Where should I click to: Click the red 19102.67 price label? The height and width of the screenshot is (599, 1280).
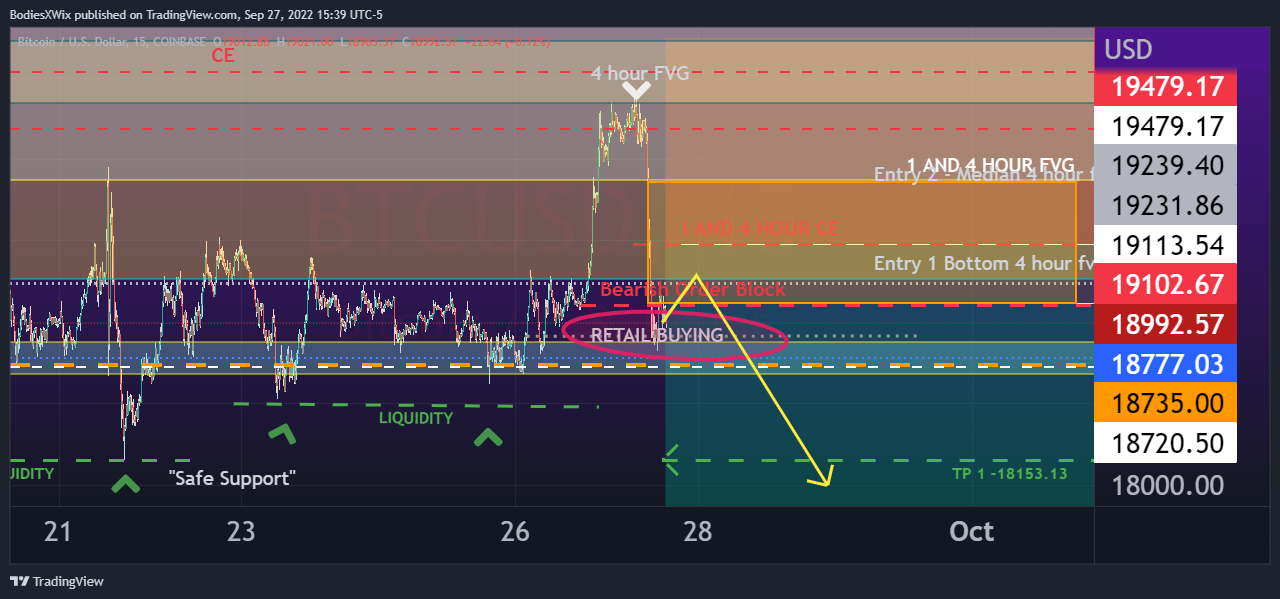point(1166,284)
